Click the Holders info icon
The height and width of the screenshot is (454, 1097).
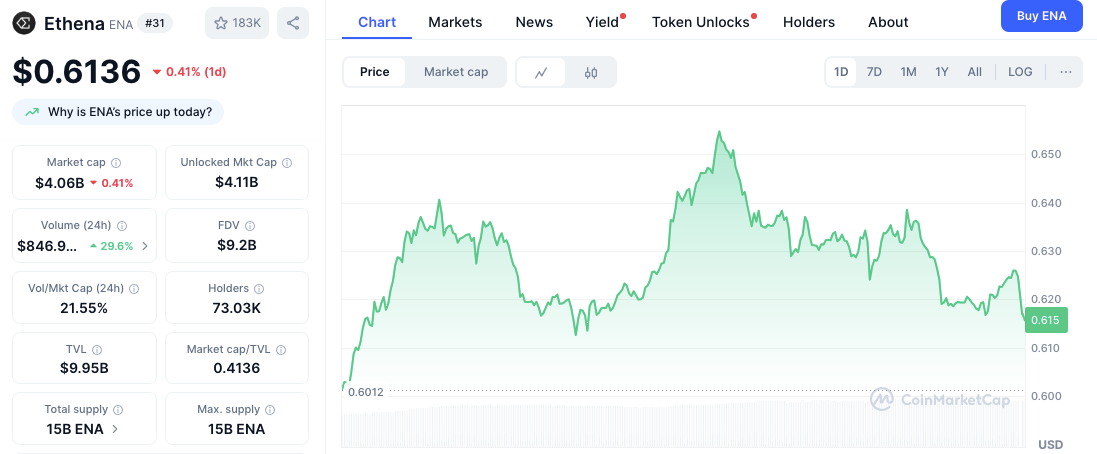(x=257, y=289)
